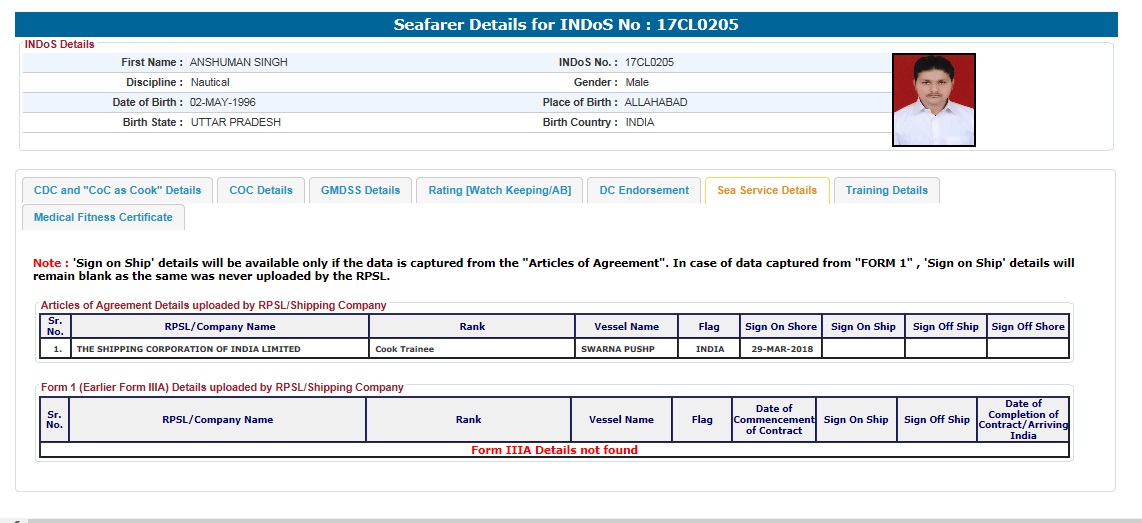Open the GMDSS Details tab
The image size is (1142, 523).
360,190
